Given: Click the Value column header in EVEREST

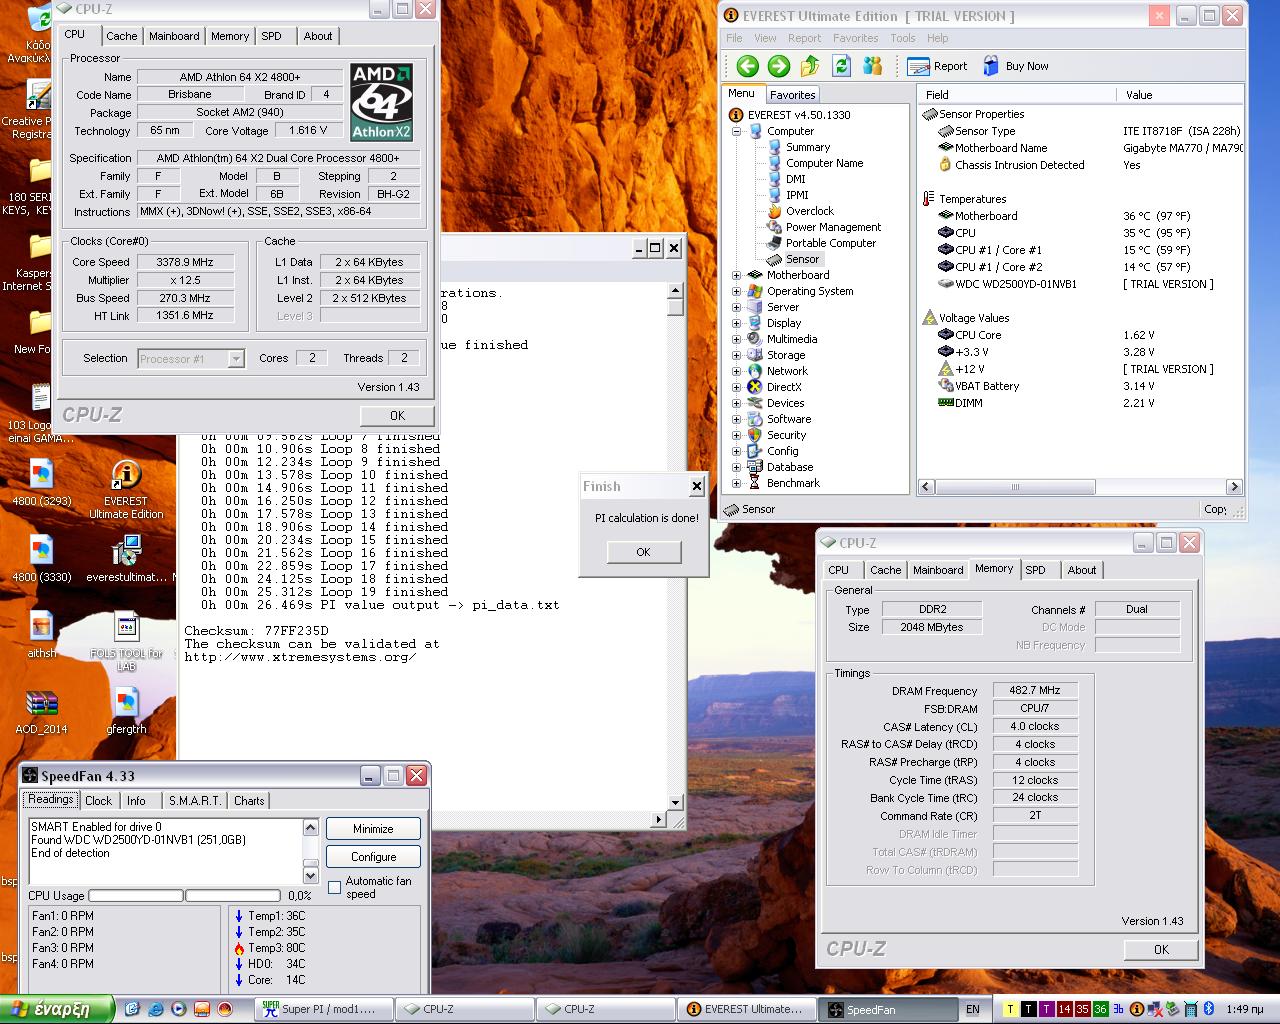Looking at the screenshot, I should (1180, 95).
